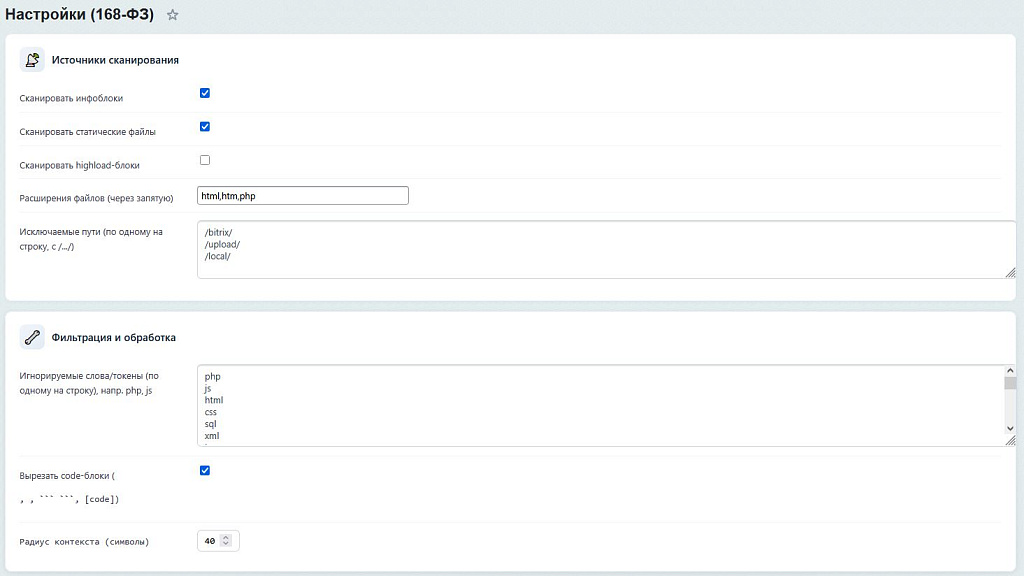Click the wrench icon beside Фильтрация и обработка

pos(32,337)
